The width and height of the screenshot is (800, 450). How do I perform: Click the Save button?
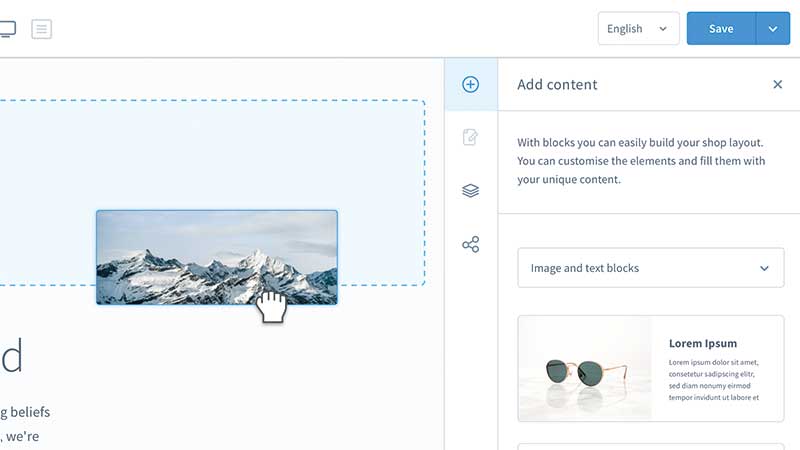(x=721, y=29)
